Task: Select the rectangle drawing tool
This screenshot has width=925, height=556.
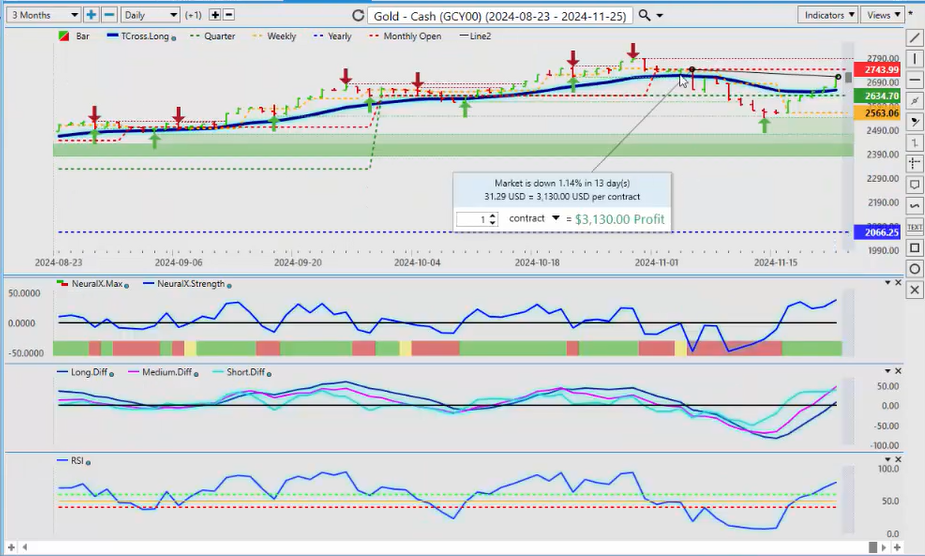Action: pyautogui.click(x=914, y=248)
